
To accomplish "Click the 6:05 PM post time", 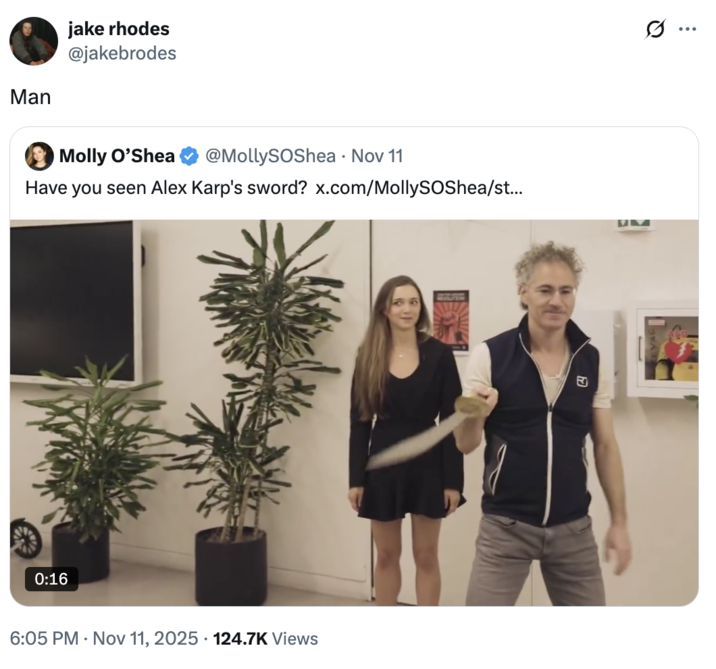I will point(44,638).
